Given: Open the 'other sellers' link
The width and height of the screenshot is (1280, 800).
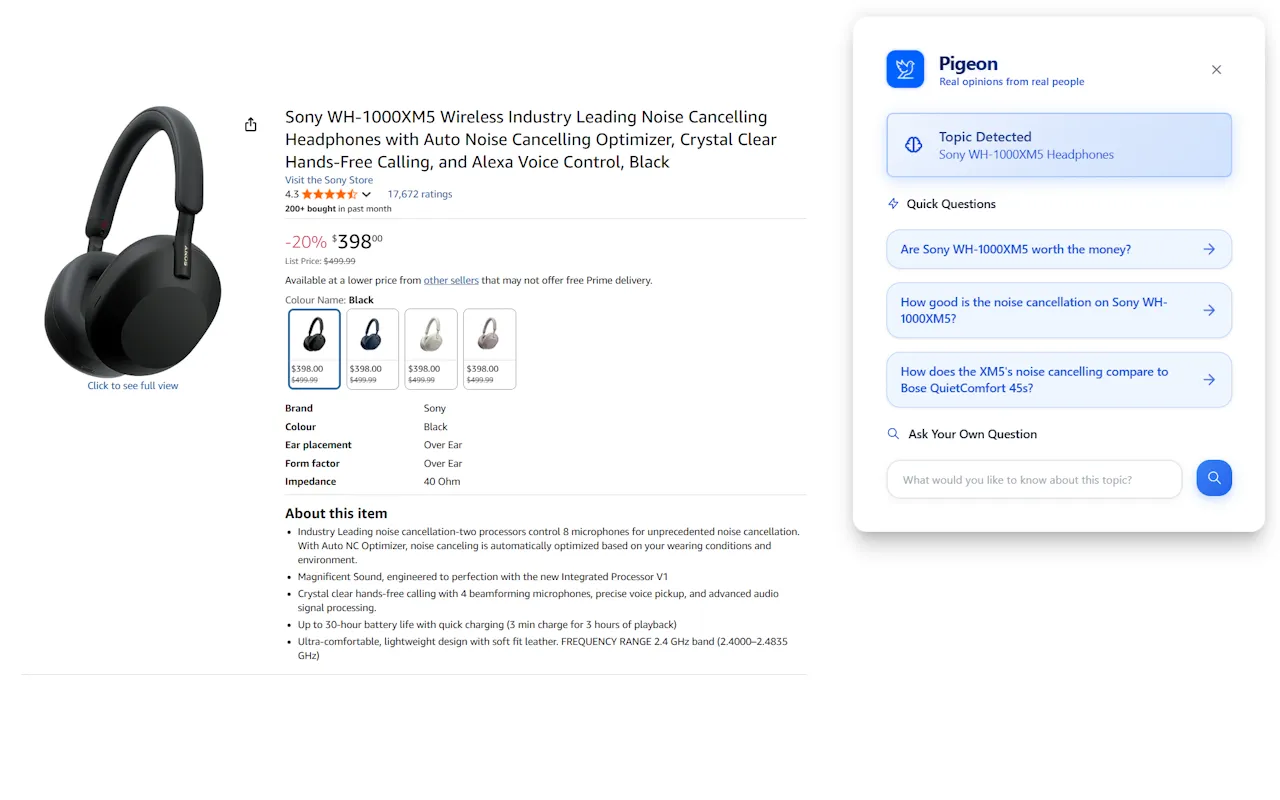Looking at the screenshot, I should 451,280.
